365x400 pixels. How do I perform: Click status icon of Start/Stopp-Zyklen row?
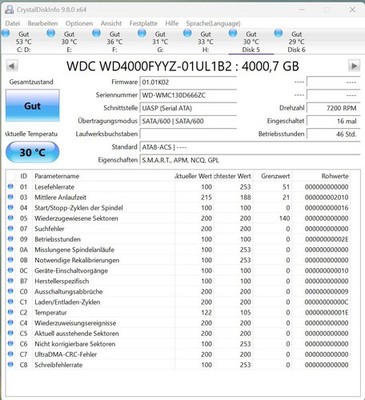tap(11, 208)
